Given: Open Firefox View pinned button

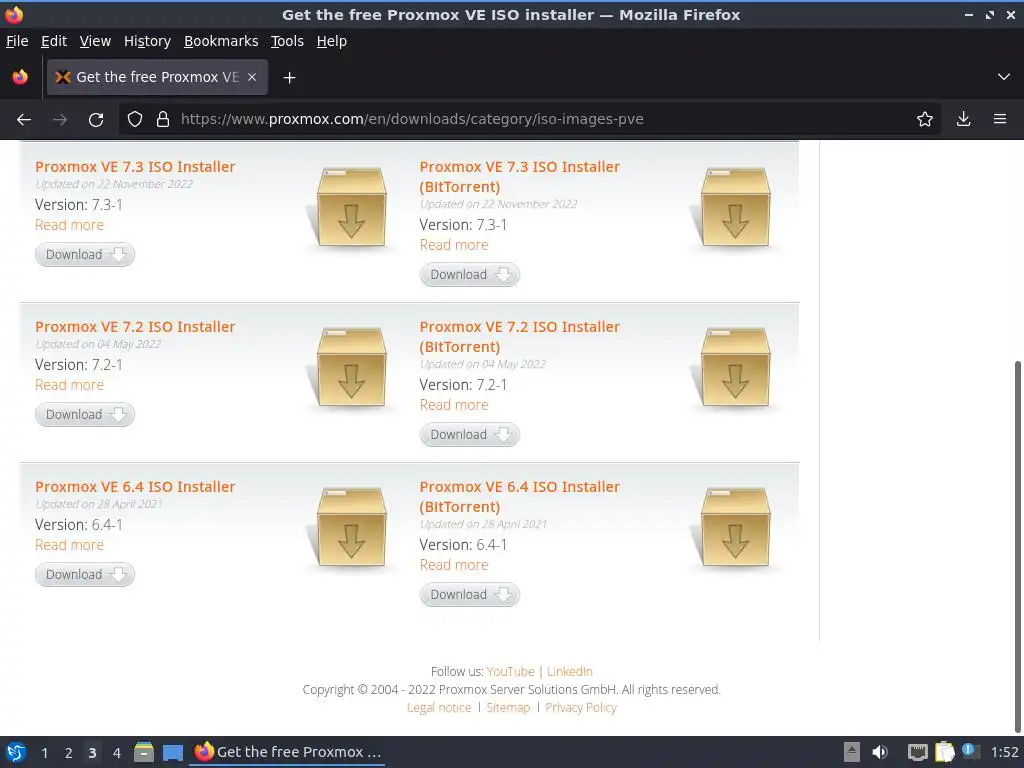Looking at the screenshot, I should pyautogui.click(x=20, y=77).
